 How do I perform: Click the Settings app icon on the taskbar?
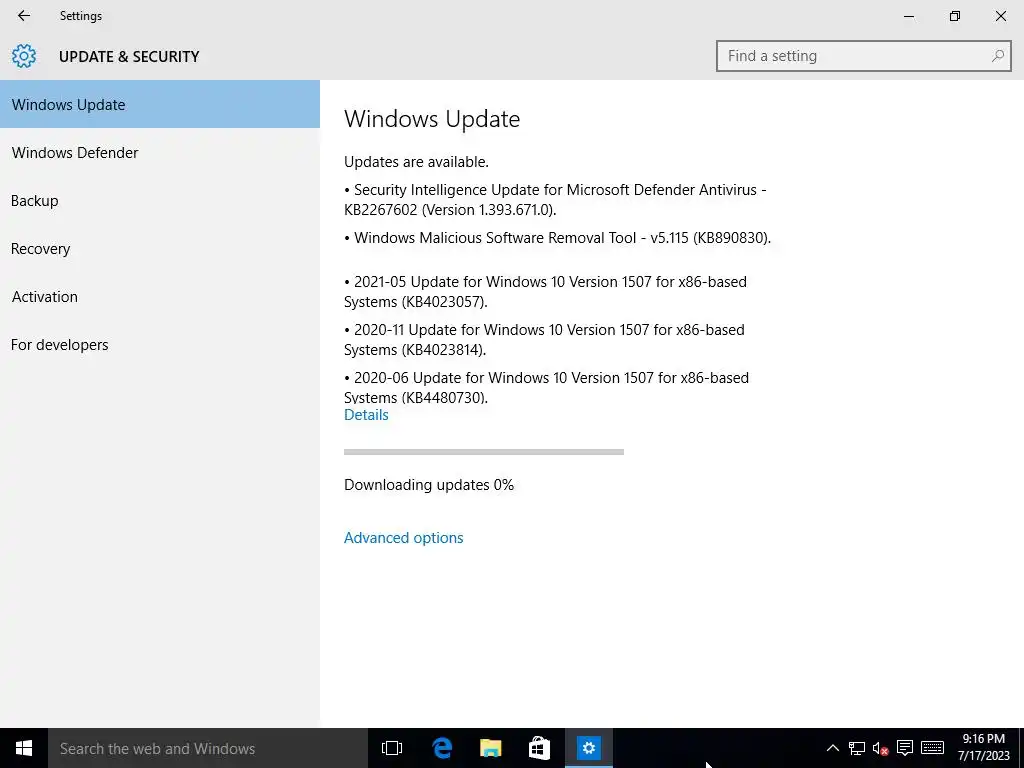[588, 748]
